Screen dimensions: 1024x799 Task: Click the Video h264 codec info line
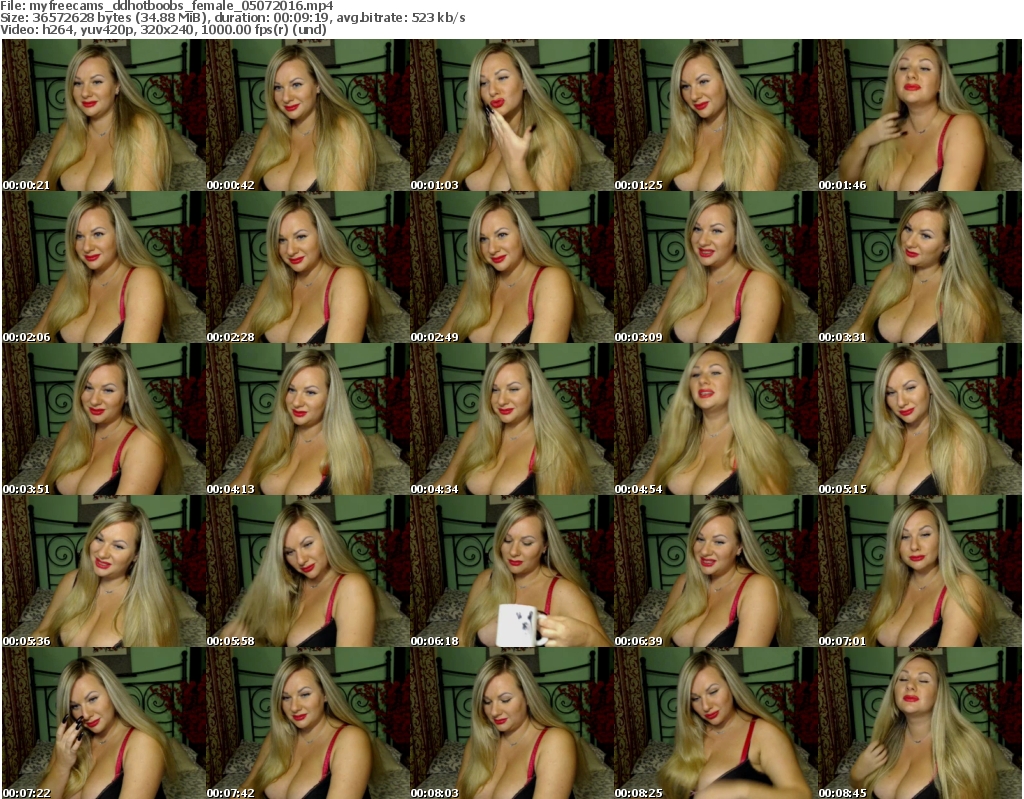coord(163,29)
